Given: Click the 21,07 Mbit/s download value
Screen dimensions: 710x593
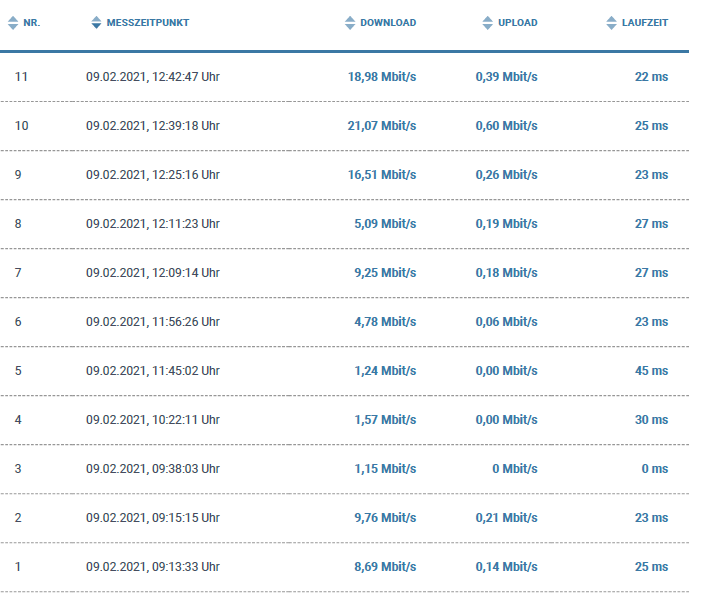Looking at the screenshot, I should click(382, 125).
